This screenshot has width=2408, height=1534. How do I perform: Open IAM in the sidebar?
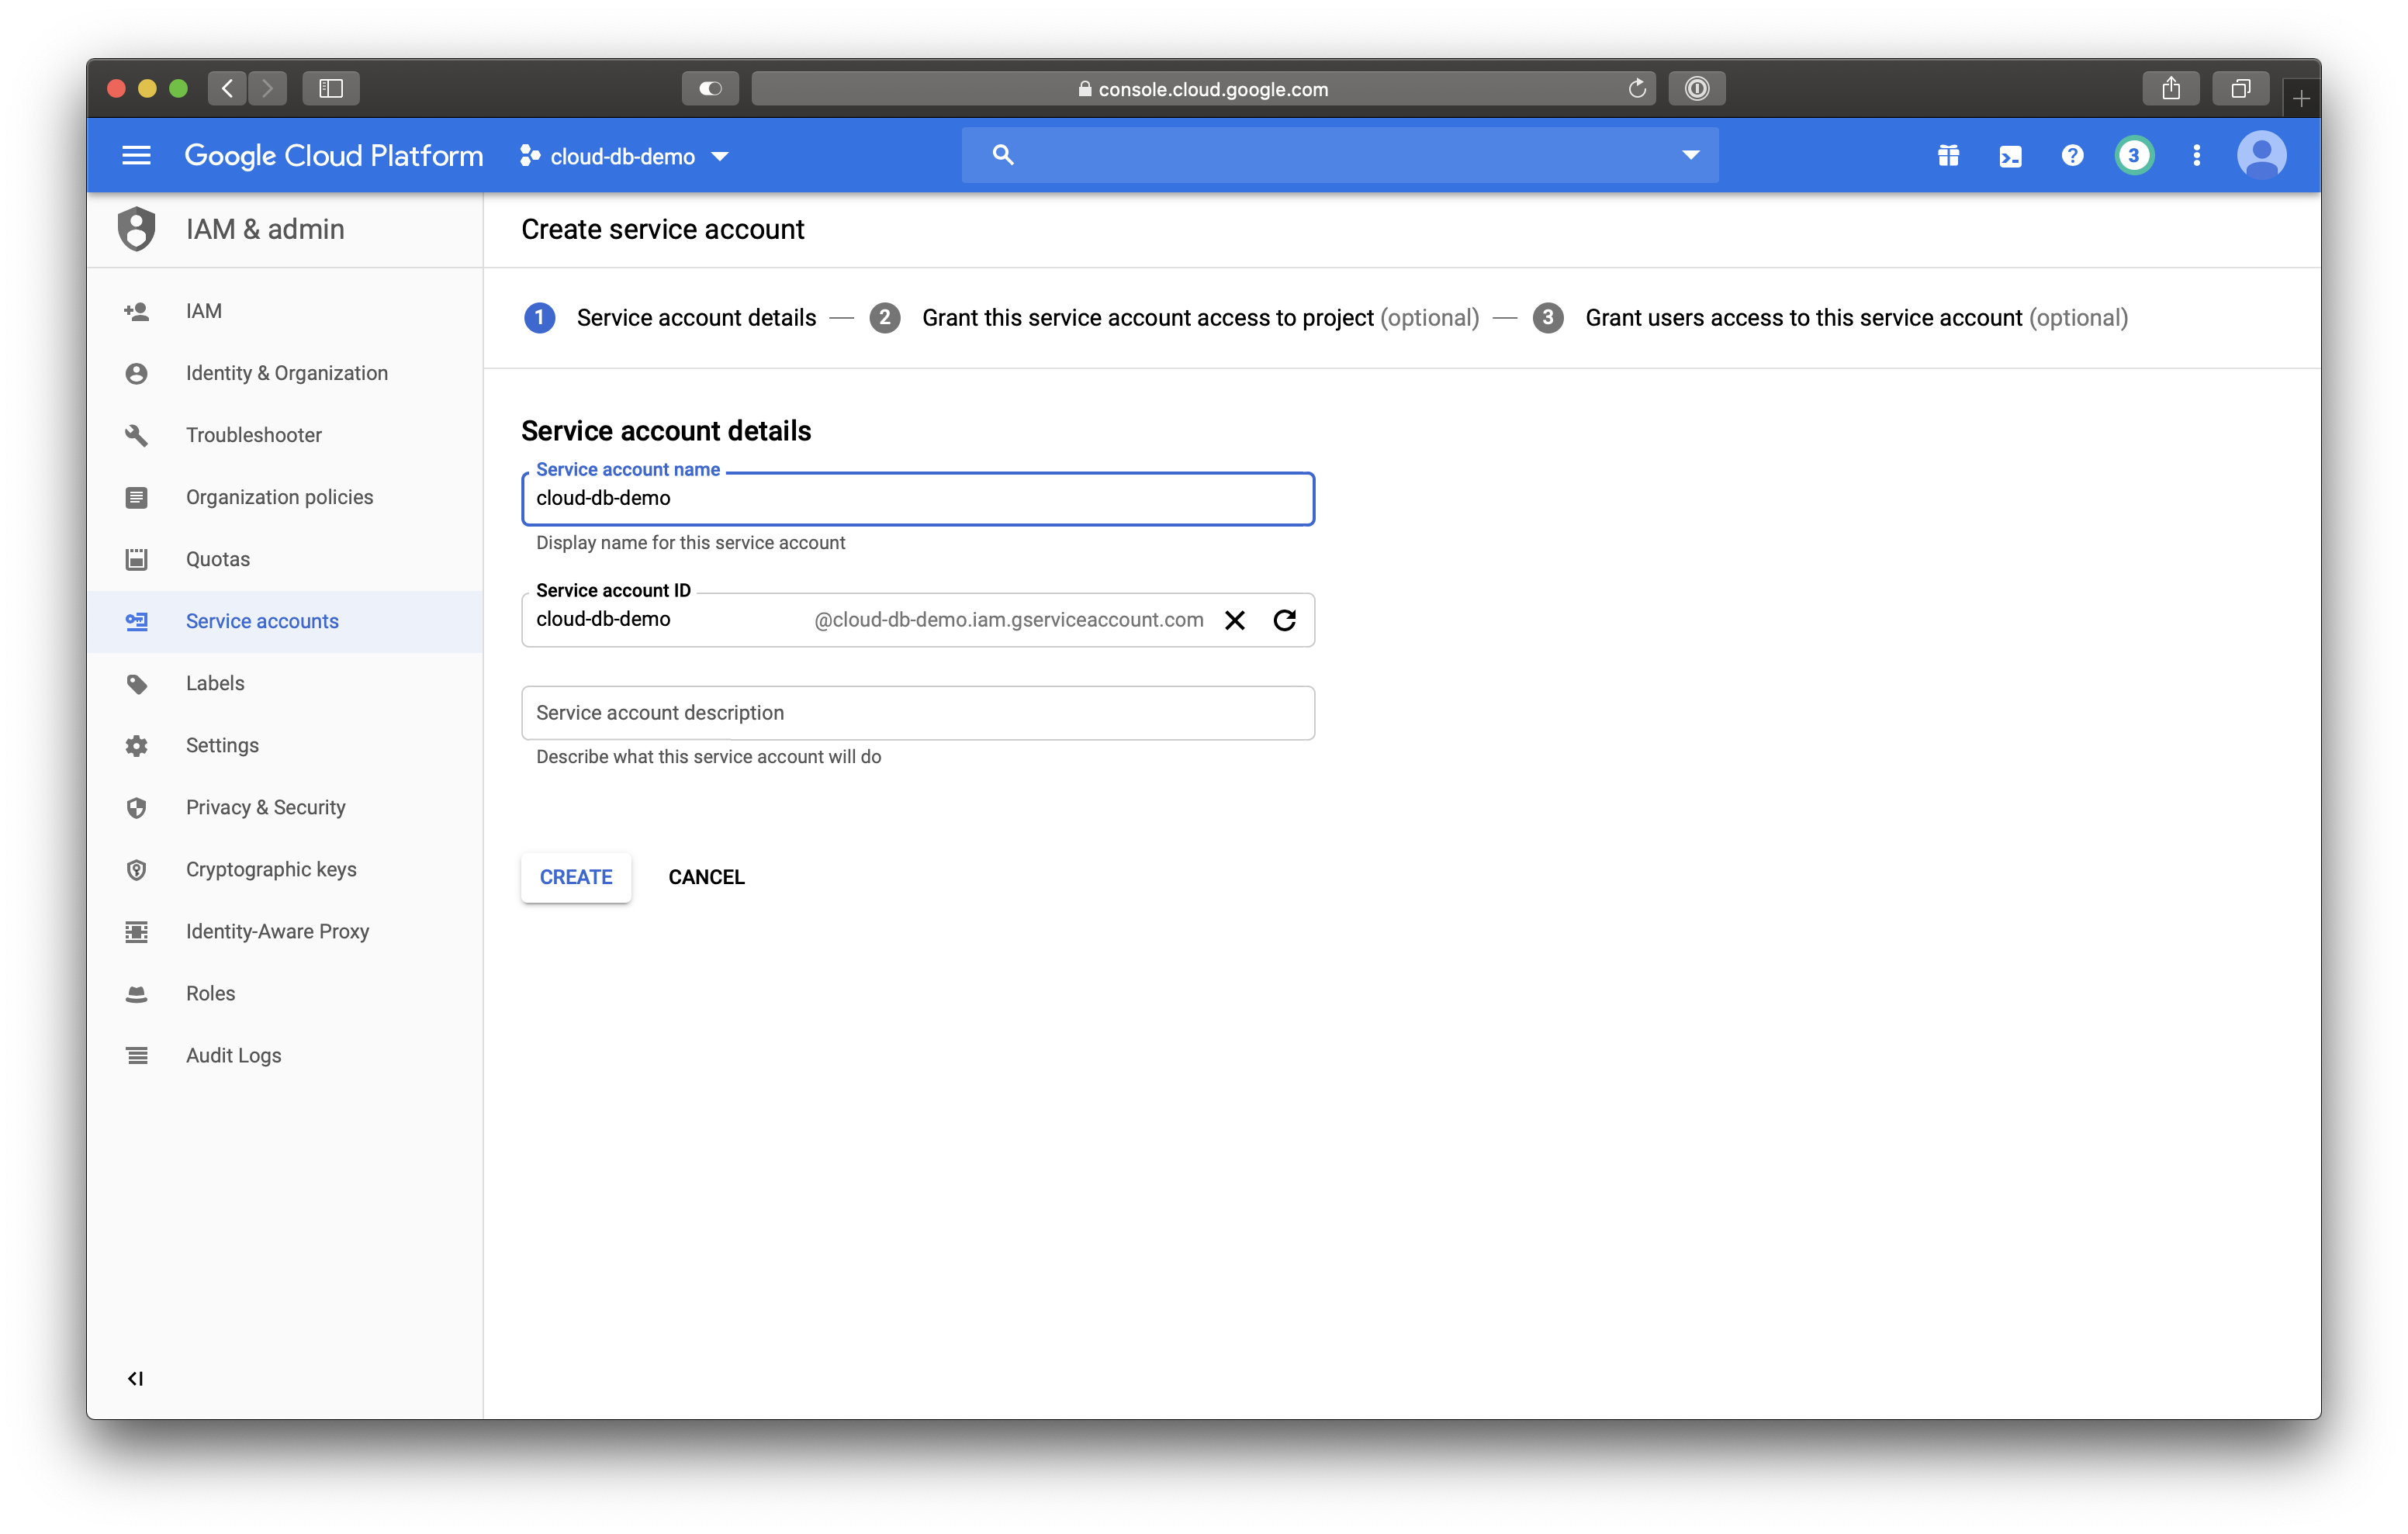pyautogui.click(x=285, y=311)
